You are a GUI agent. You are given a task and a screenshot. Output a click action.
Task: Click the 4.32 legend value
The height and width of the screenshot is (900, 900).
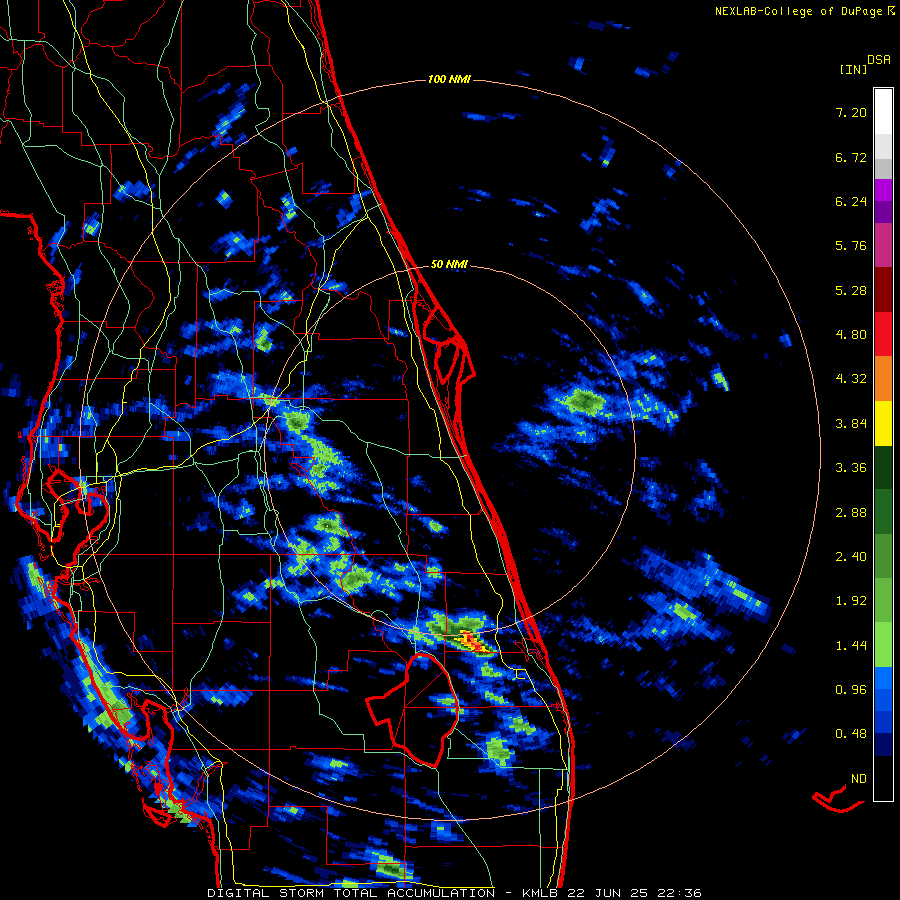[851, 379]
